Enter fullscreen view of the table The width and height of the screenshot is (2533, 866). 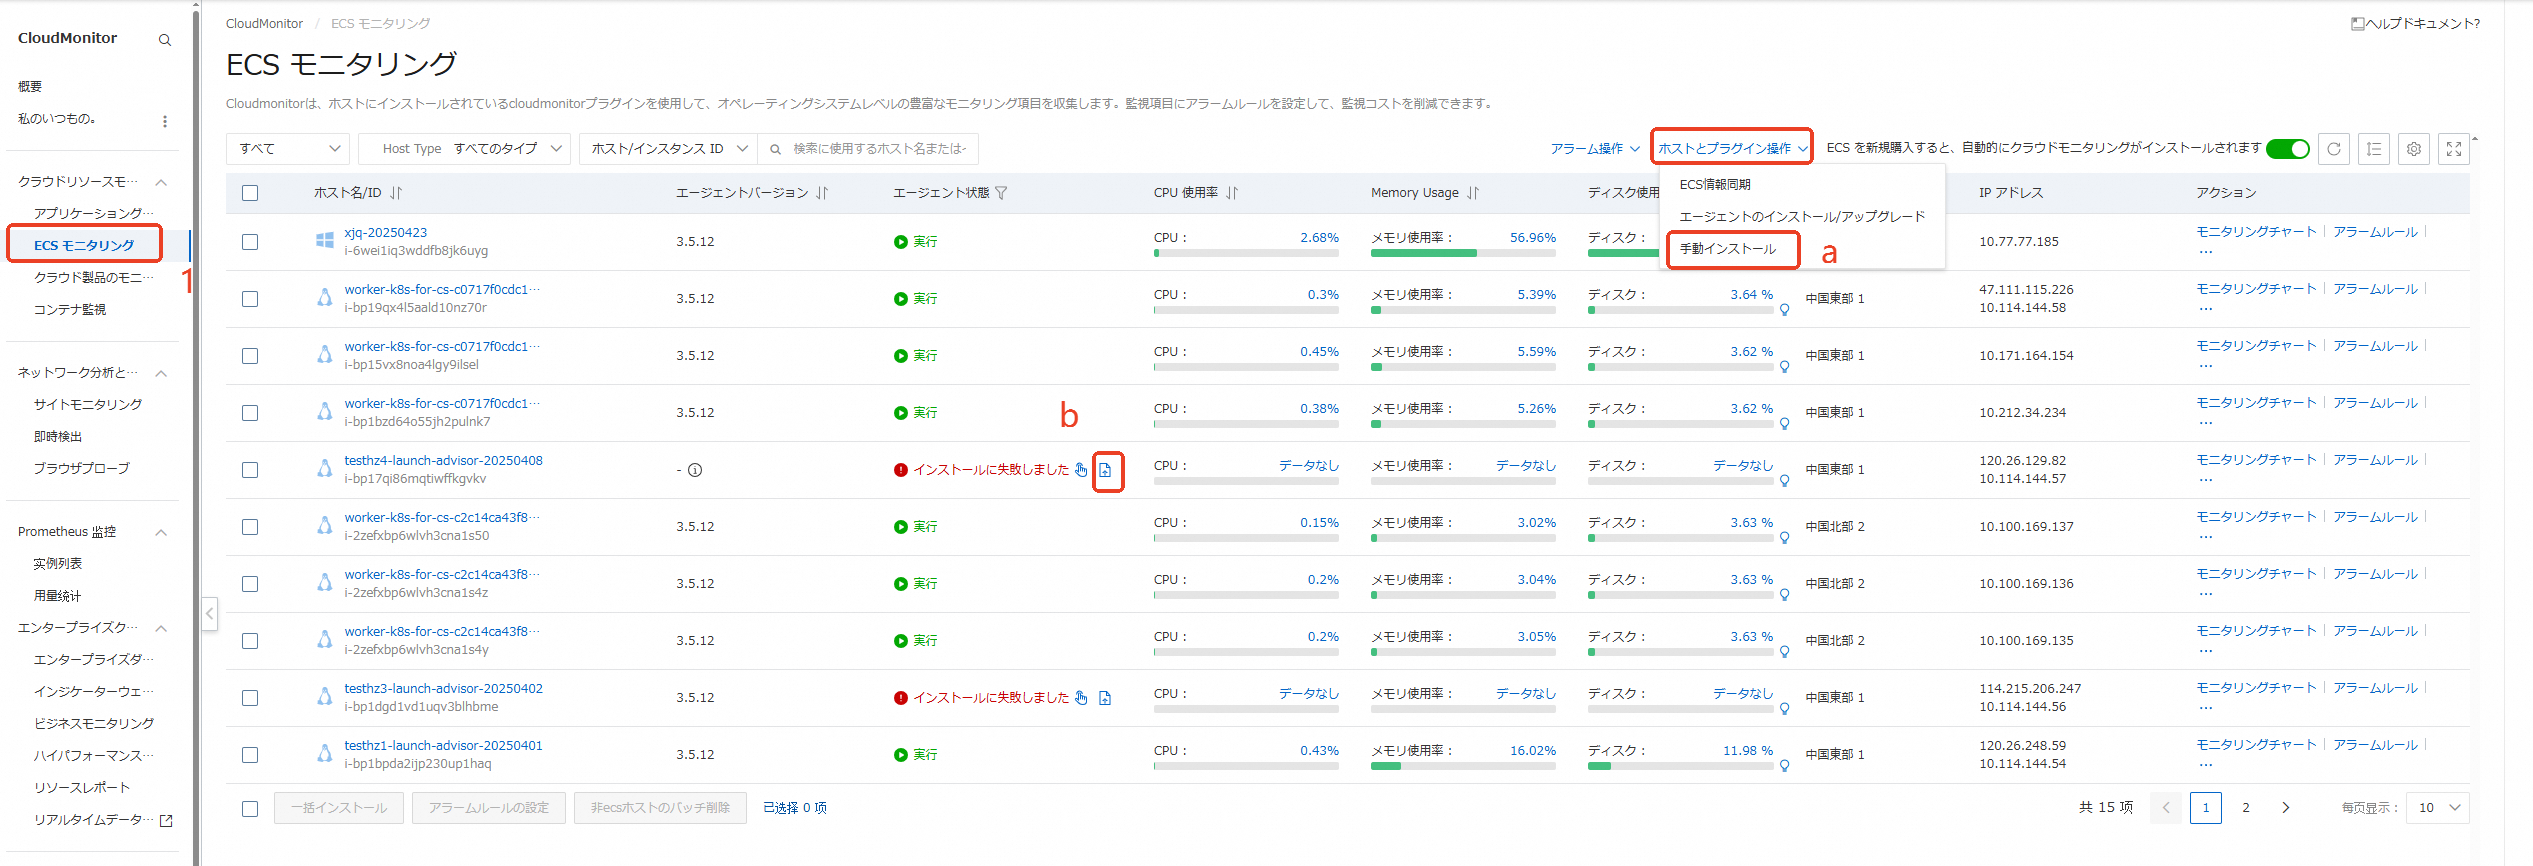[2454, 149]
